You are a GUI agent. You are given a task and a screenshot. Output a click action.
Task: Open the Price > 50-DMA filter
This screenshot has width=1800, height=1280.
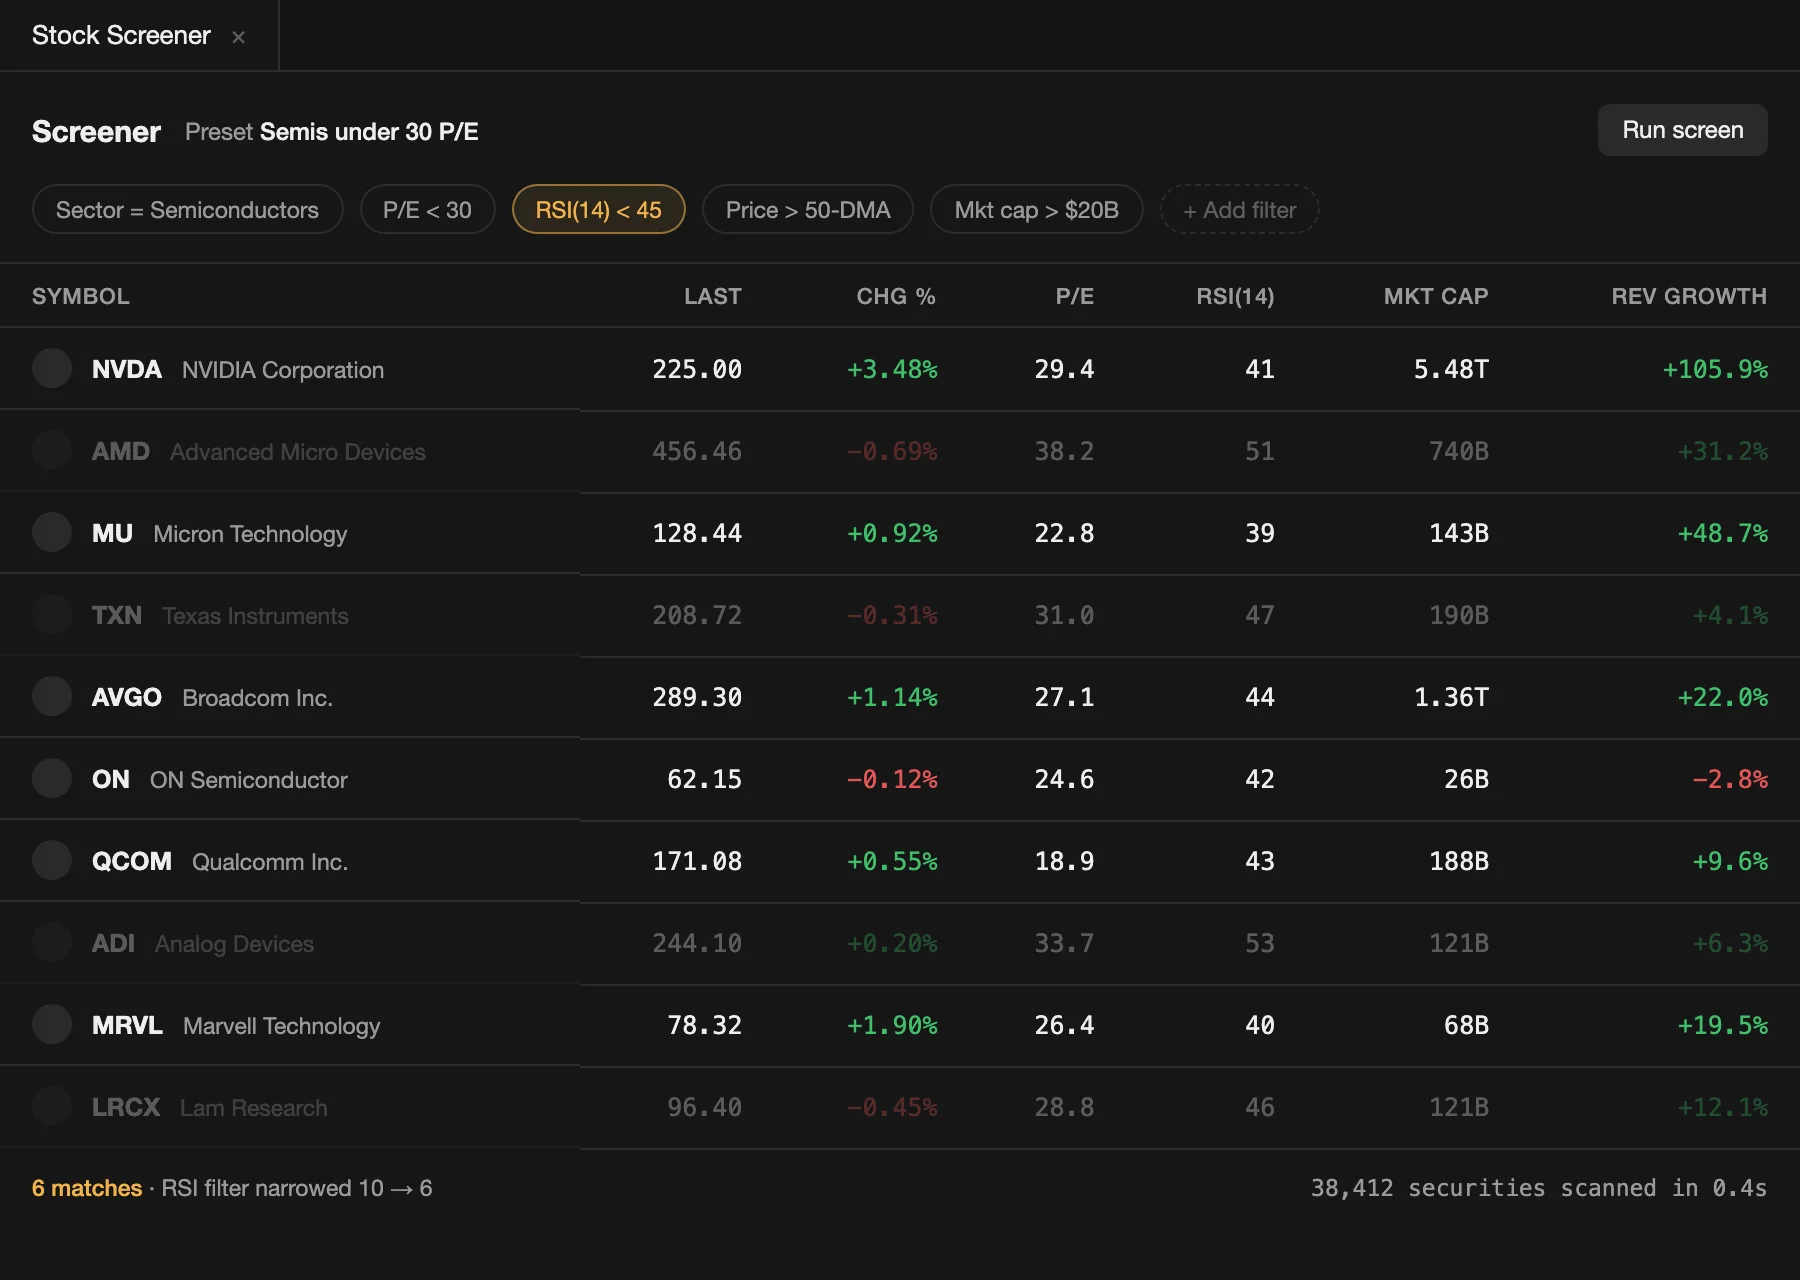pyautogui.click(x=808, y=210)
